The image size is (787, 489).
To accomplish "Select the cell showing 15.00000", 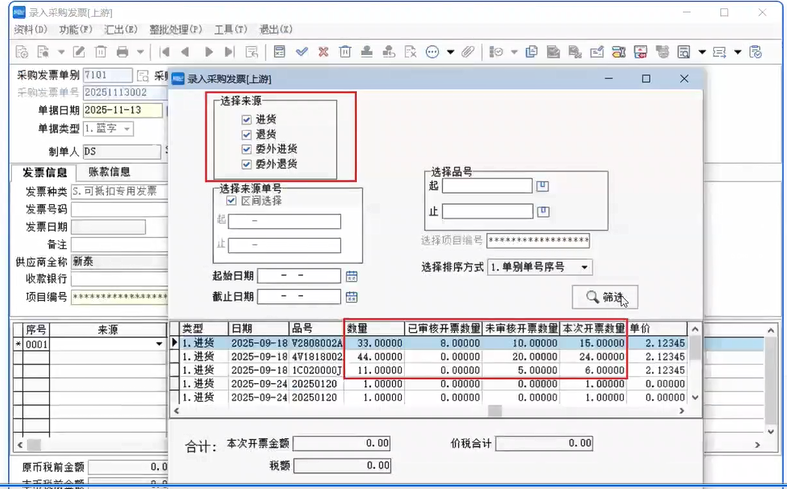I will pyautogui.click(x=593, y=343).
